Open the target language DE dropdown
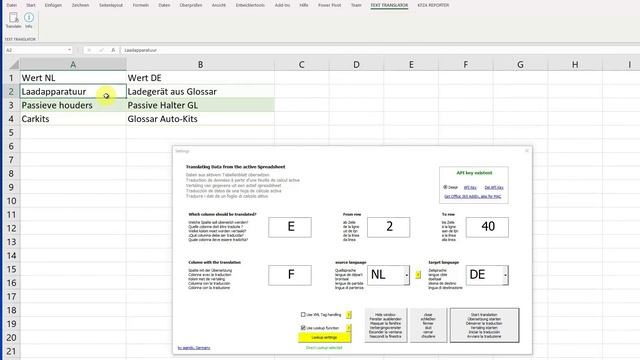 point(505,275)
